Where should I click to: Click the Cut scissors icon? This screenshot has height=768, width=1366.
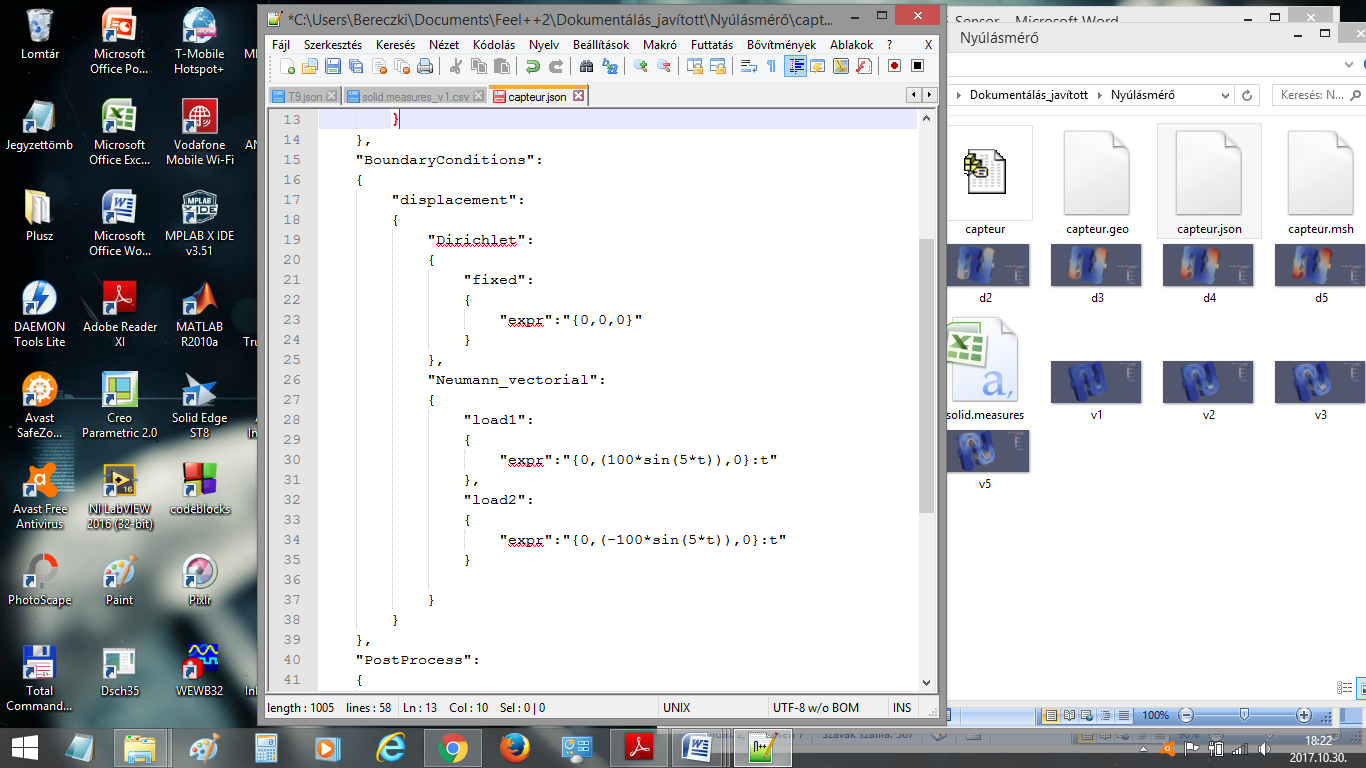[456, 67]
